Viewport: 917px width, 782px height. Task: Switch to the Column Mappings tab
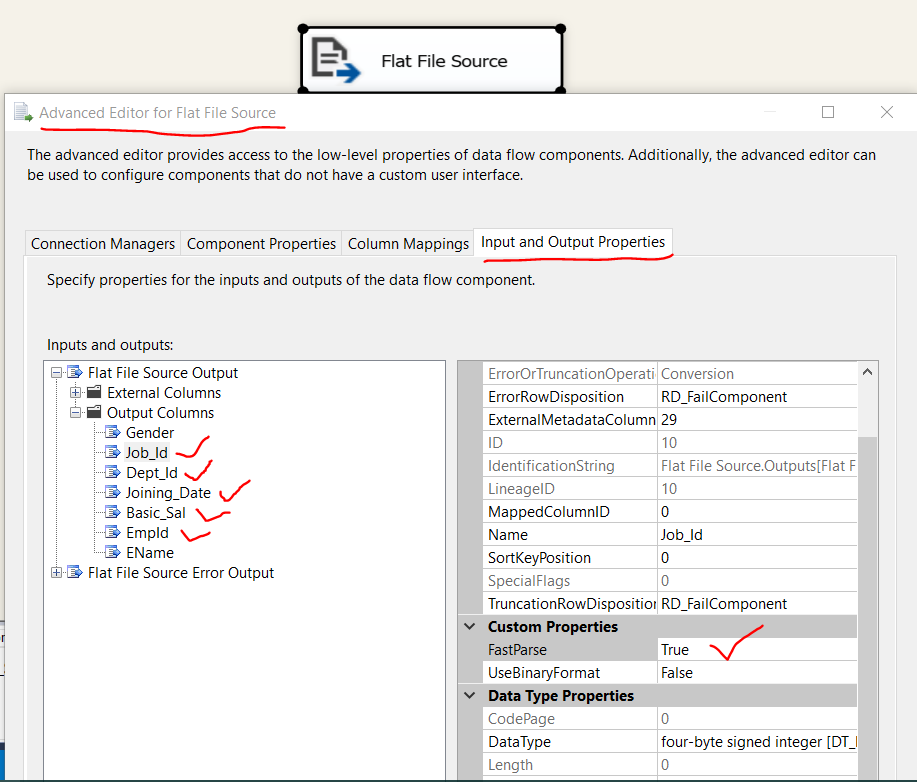(407, 242)
